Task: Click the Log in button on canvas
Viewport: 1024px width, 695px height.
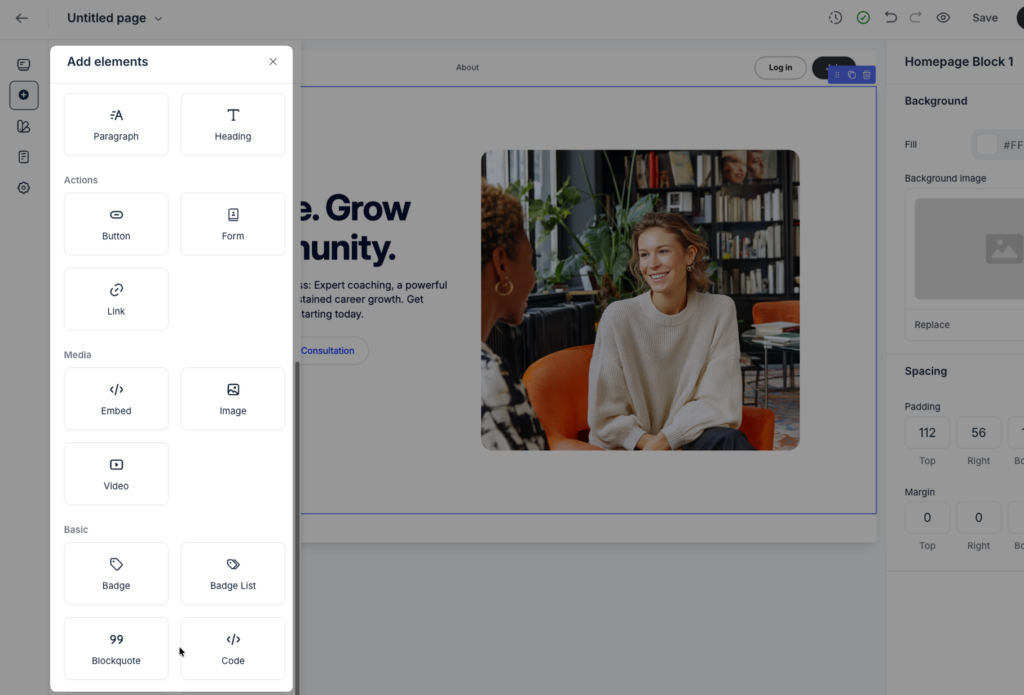Action: coord(780,67)
